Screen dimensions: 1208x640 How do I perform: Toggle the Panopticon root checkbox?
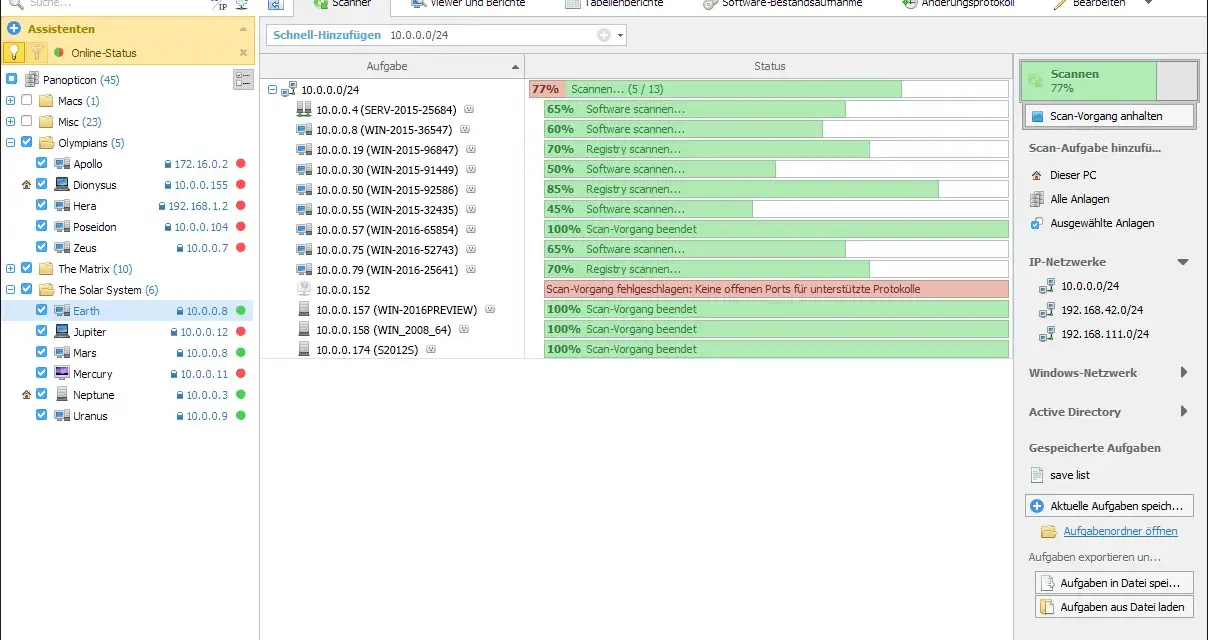tap(12, 80)
